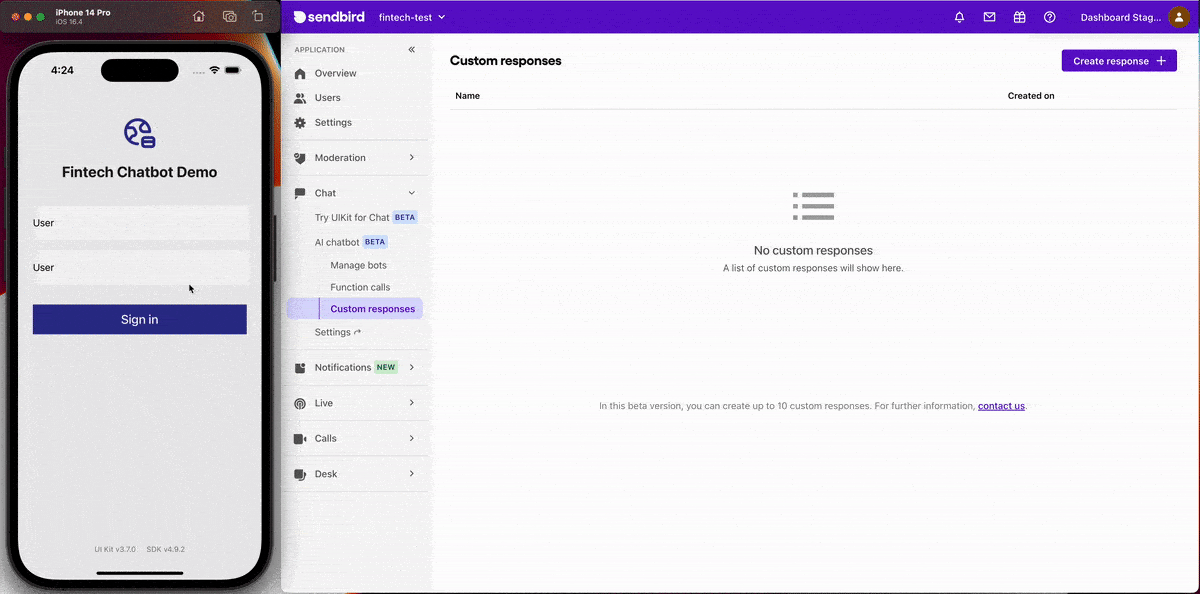
Task: Click the Users people icon
Action: click(300, 98)
